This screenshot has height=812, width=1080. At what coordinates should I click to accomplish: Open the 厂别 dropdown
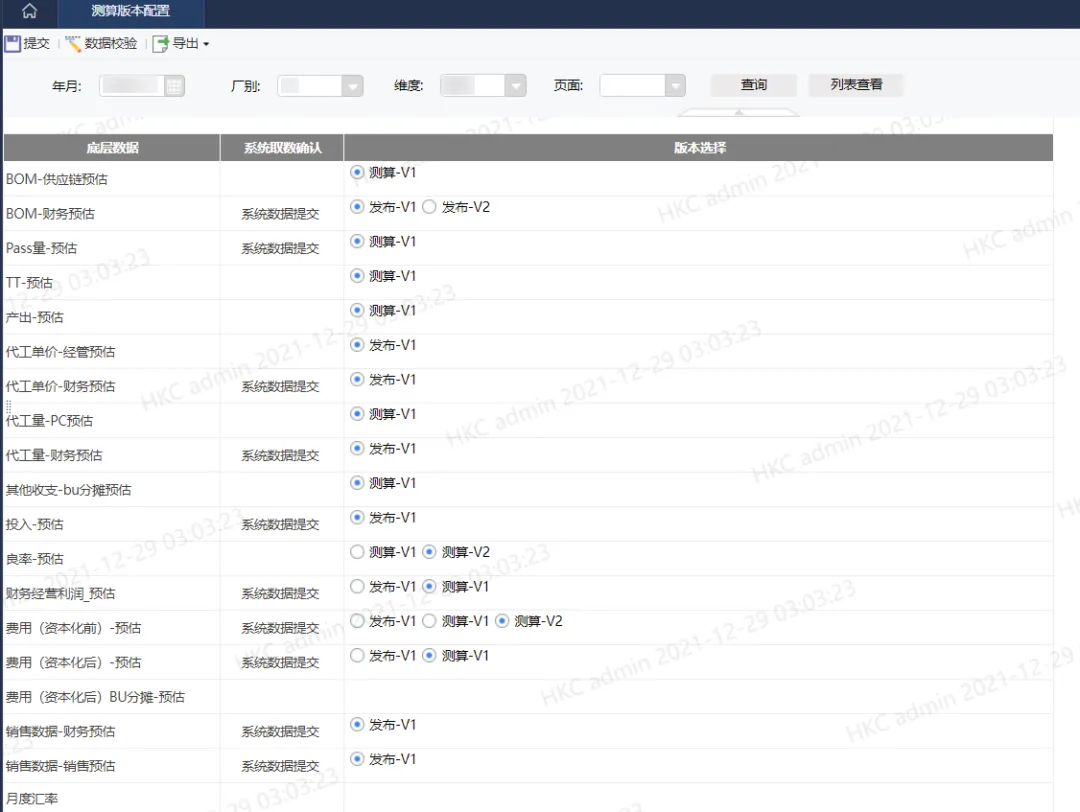click(x=353, y=86)
